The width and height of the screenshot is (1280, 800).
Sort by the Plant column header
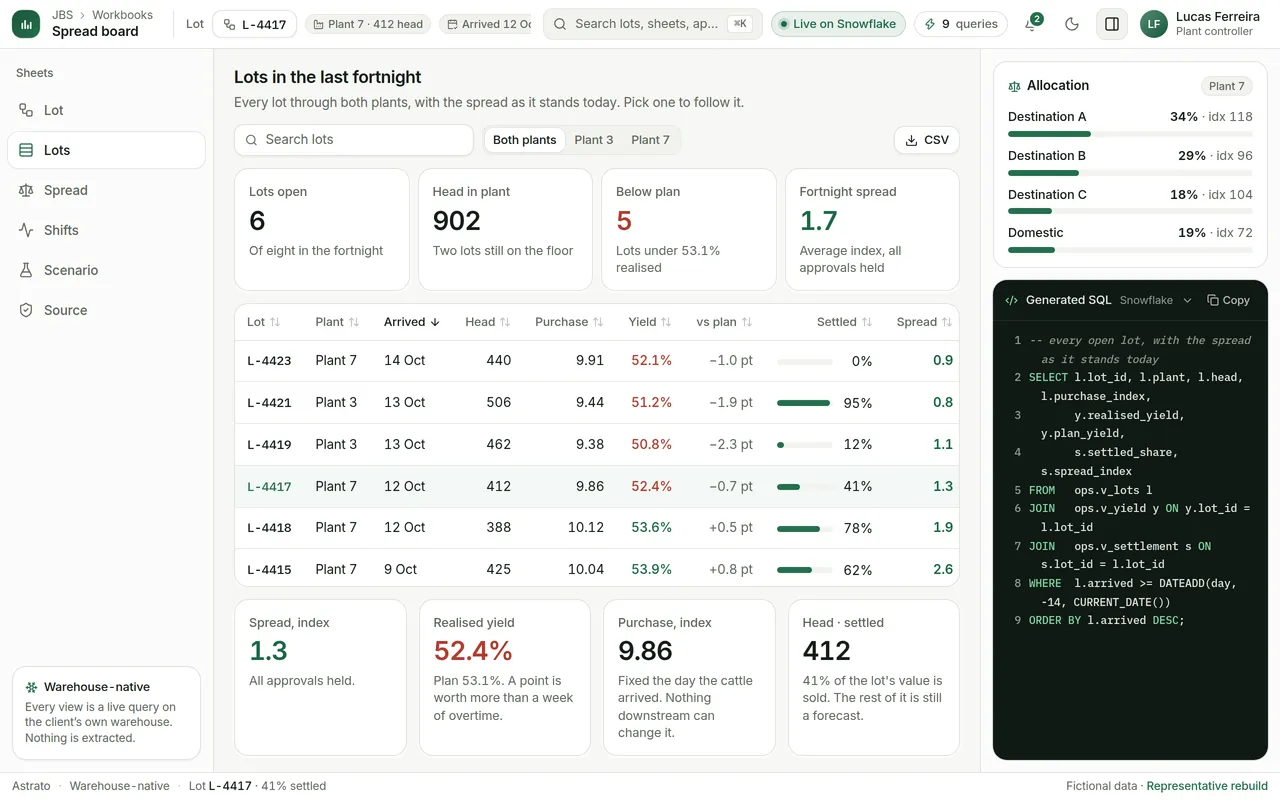pyautogui.click(x=337, y=322)
